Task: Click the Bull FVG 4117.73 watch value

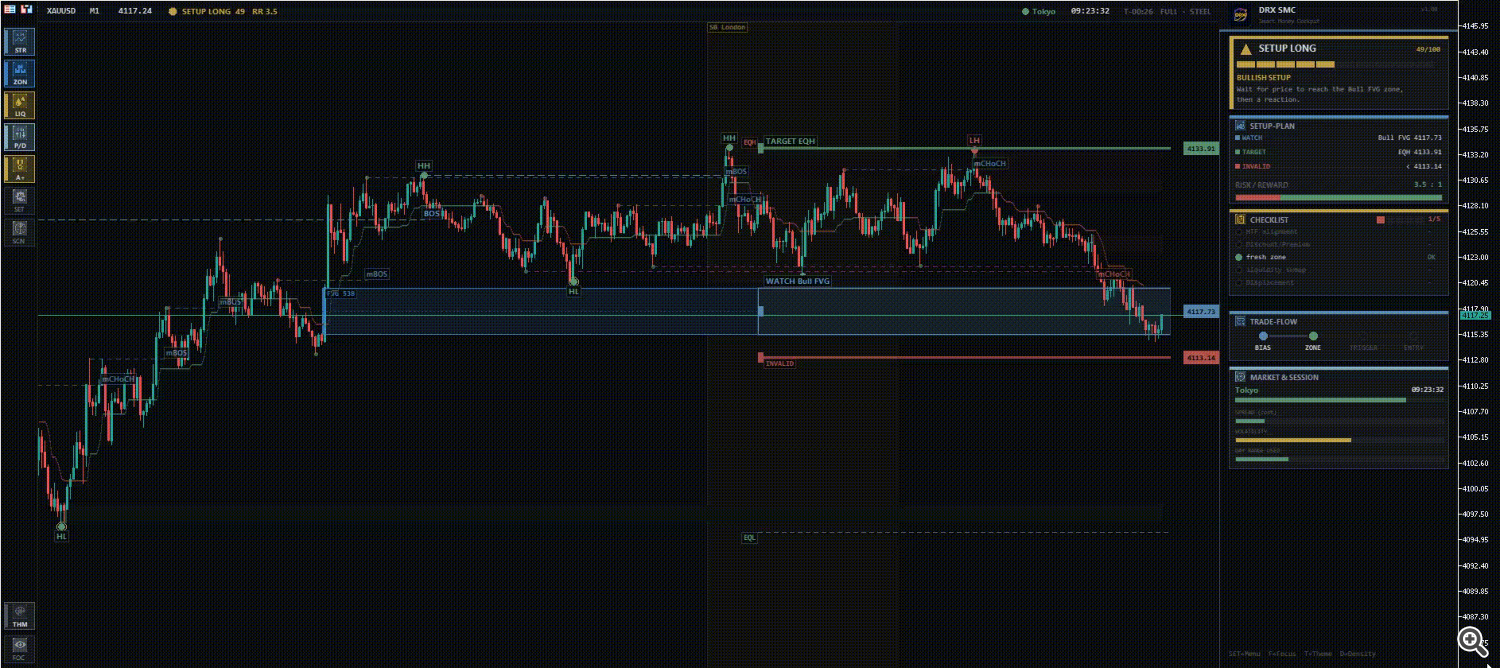Action: click(1410, 138)
